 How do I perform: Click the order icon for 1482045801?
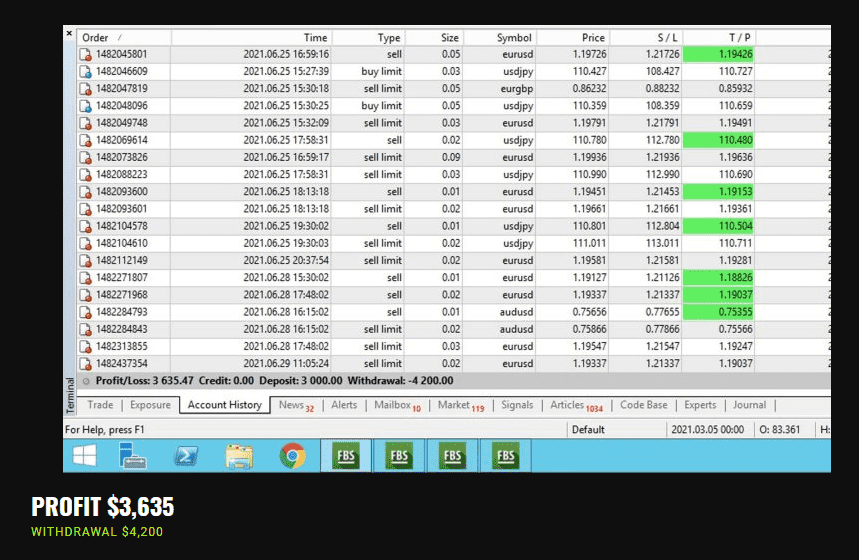coord(85,54)
